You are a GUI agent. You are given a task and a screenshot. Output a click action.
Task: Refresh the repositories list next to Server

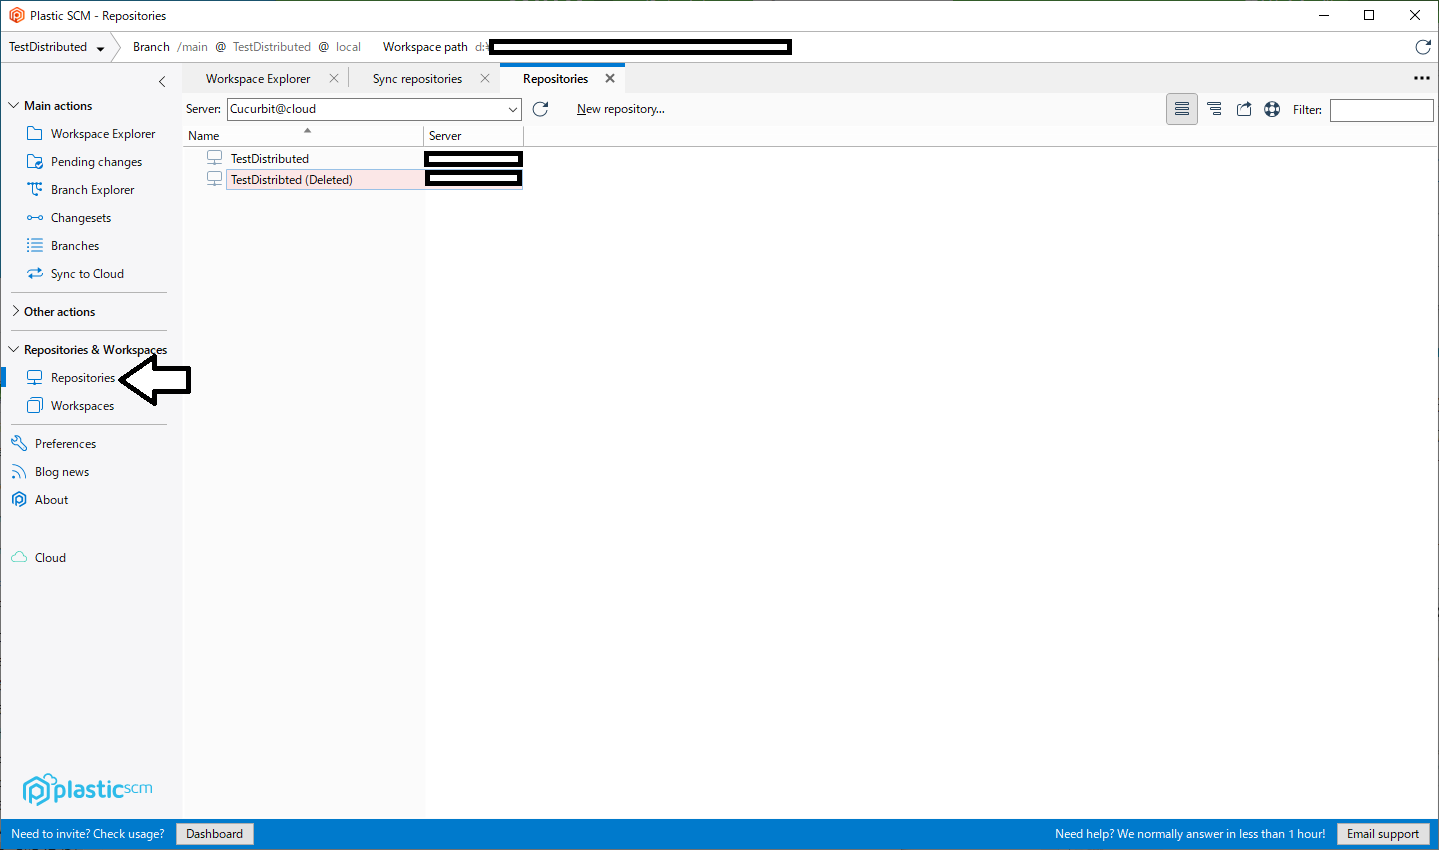(x=540, y=109)
